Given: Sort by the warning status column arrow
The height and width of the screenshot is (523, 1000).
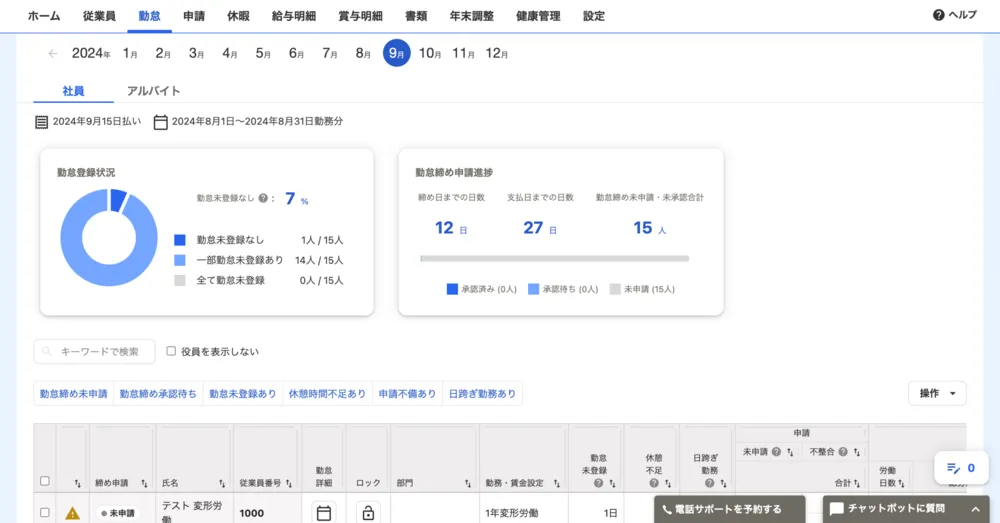Looking at the screenshot, I should pos(78,483).
